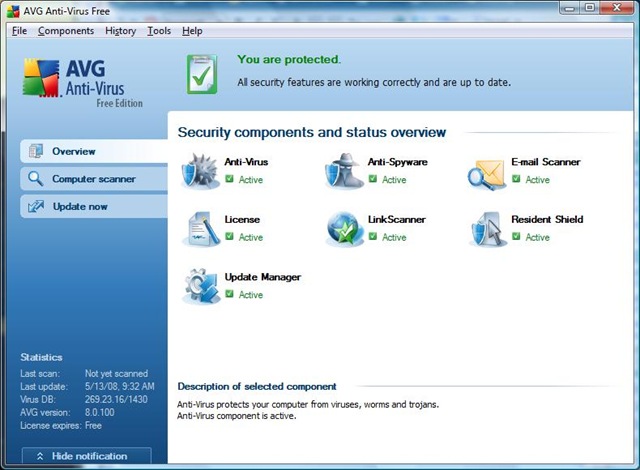Click the Hide notification chevron icon
This screenshot has height=470, width=640.
point(40,456)
